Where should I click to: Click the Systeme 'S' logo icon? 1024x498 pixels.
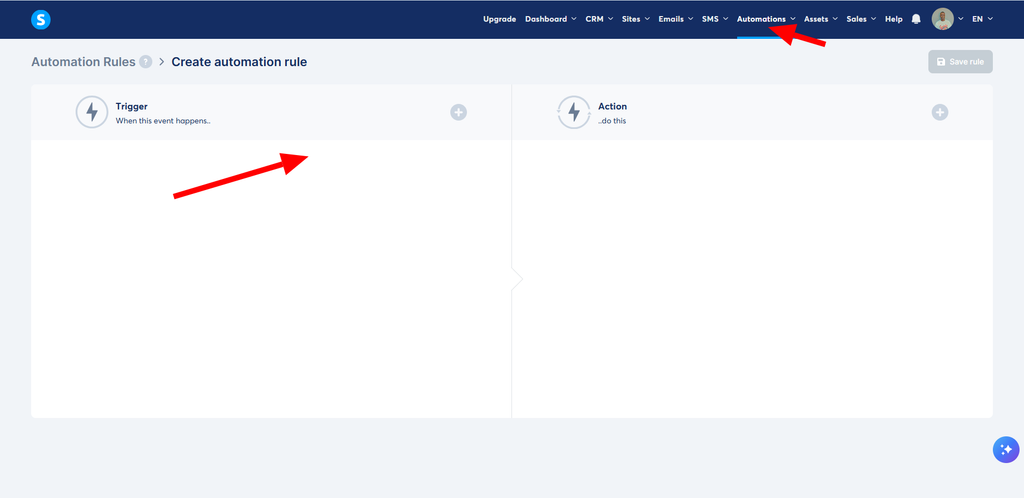(x=40, y=20)
